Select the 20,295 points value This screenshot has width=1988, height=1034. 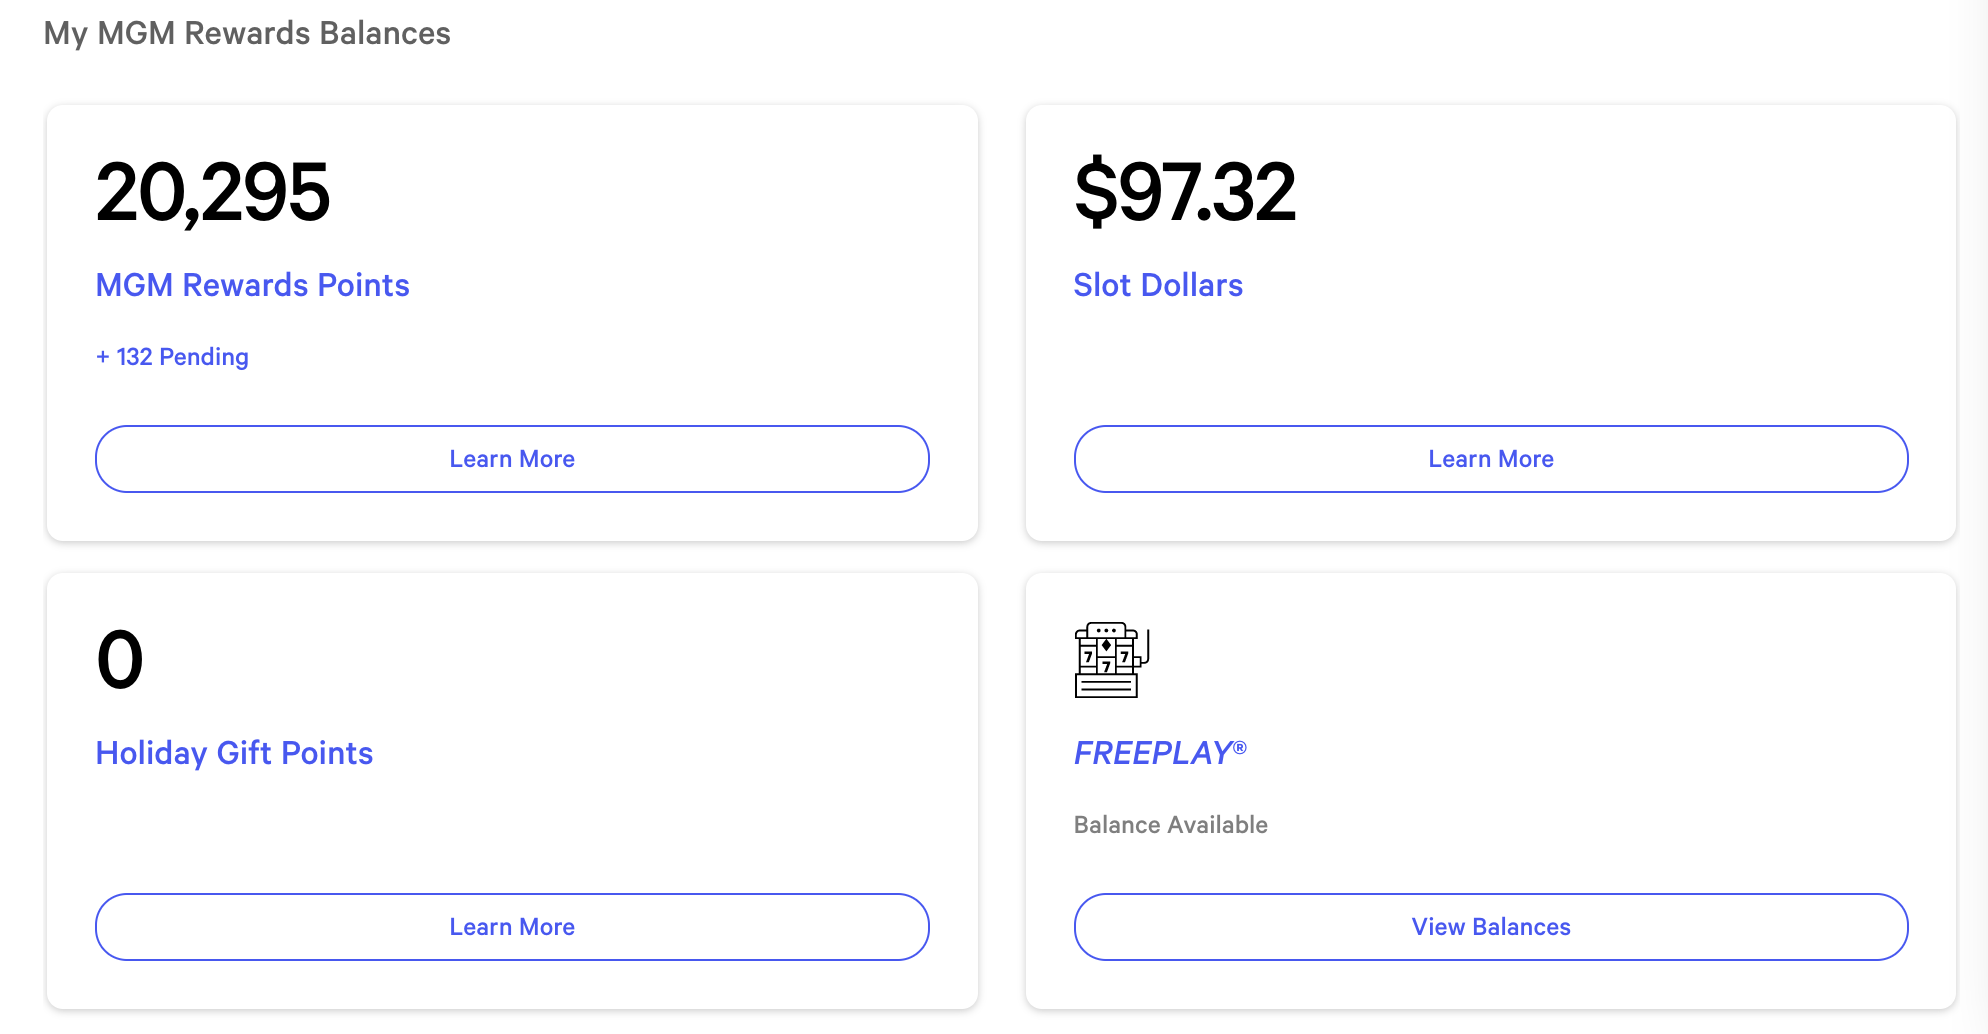click(x=213, y=192)
